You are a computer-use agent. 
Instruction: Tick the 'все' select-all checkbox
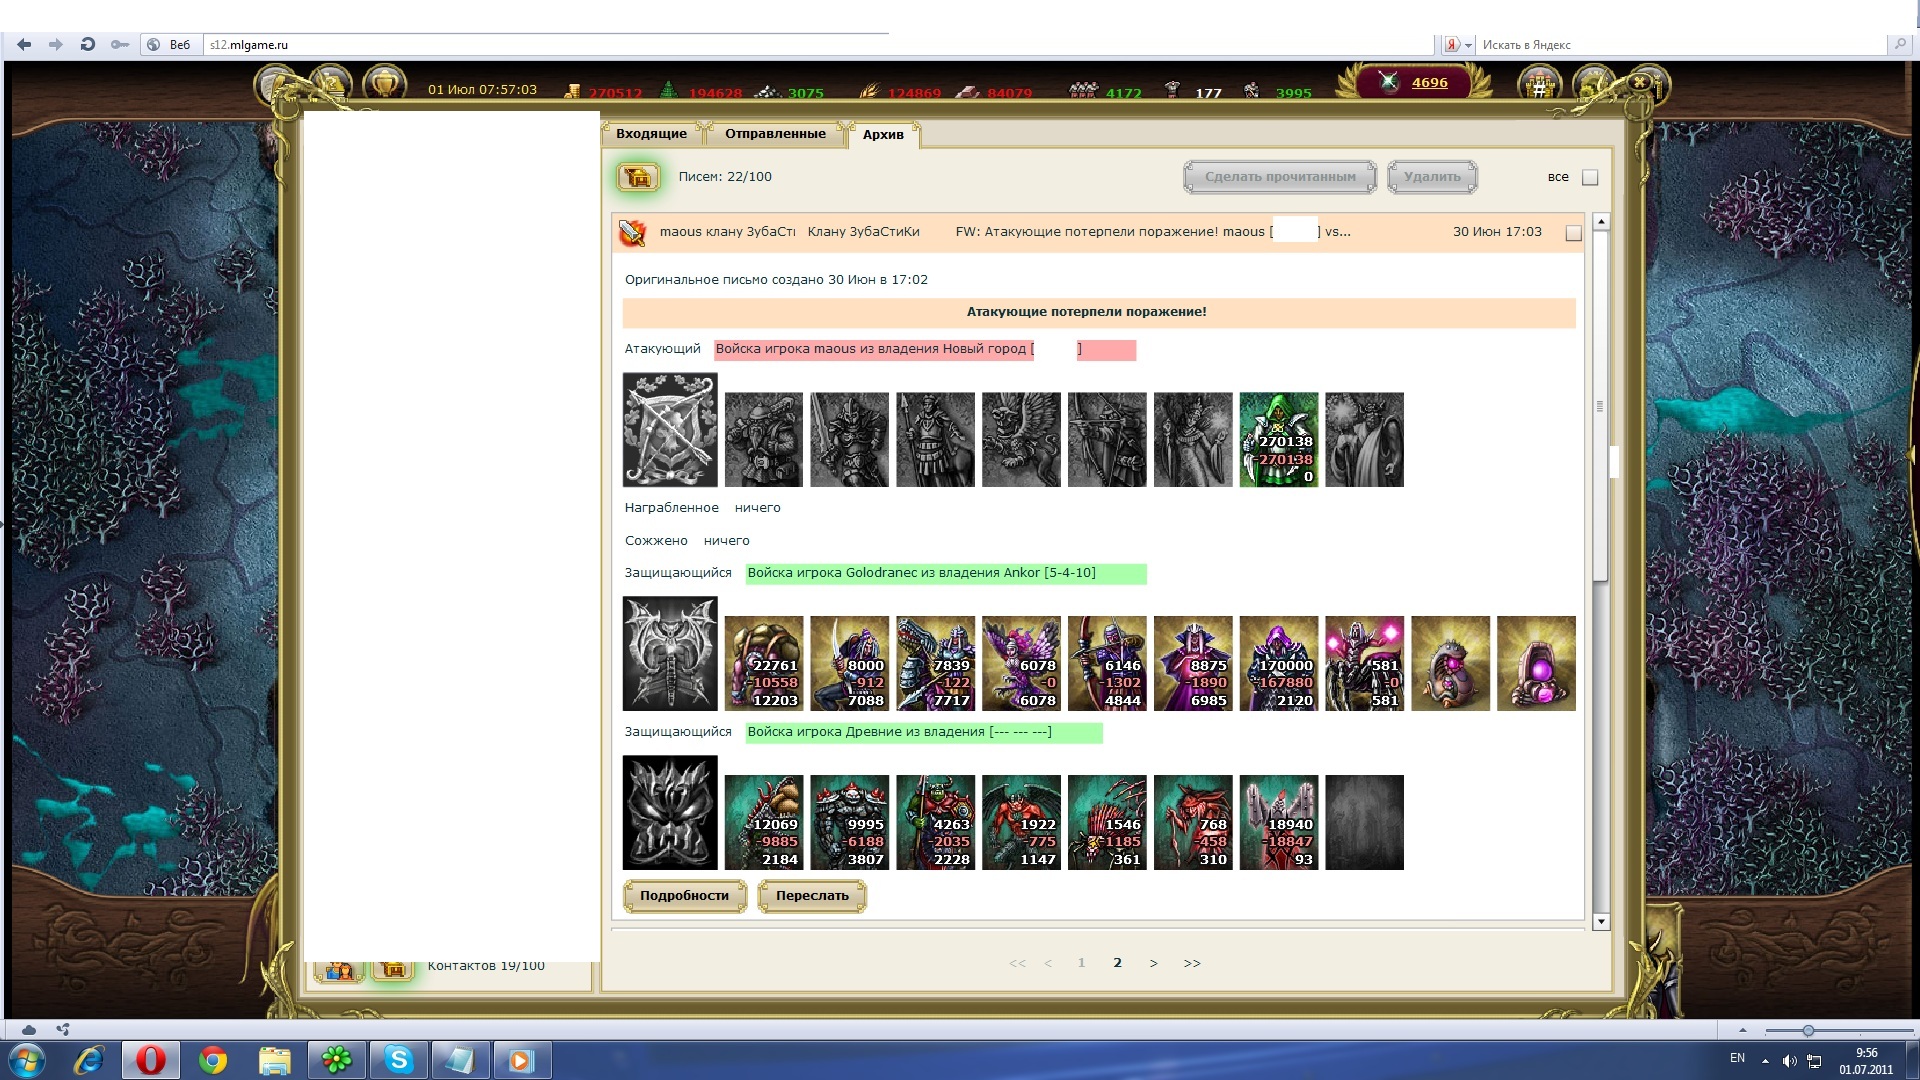pyautogui.click(x=1590, y=178)
